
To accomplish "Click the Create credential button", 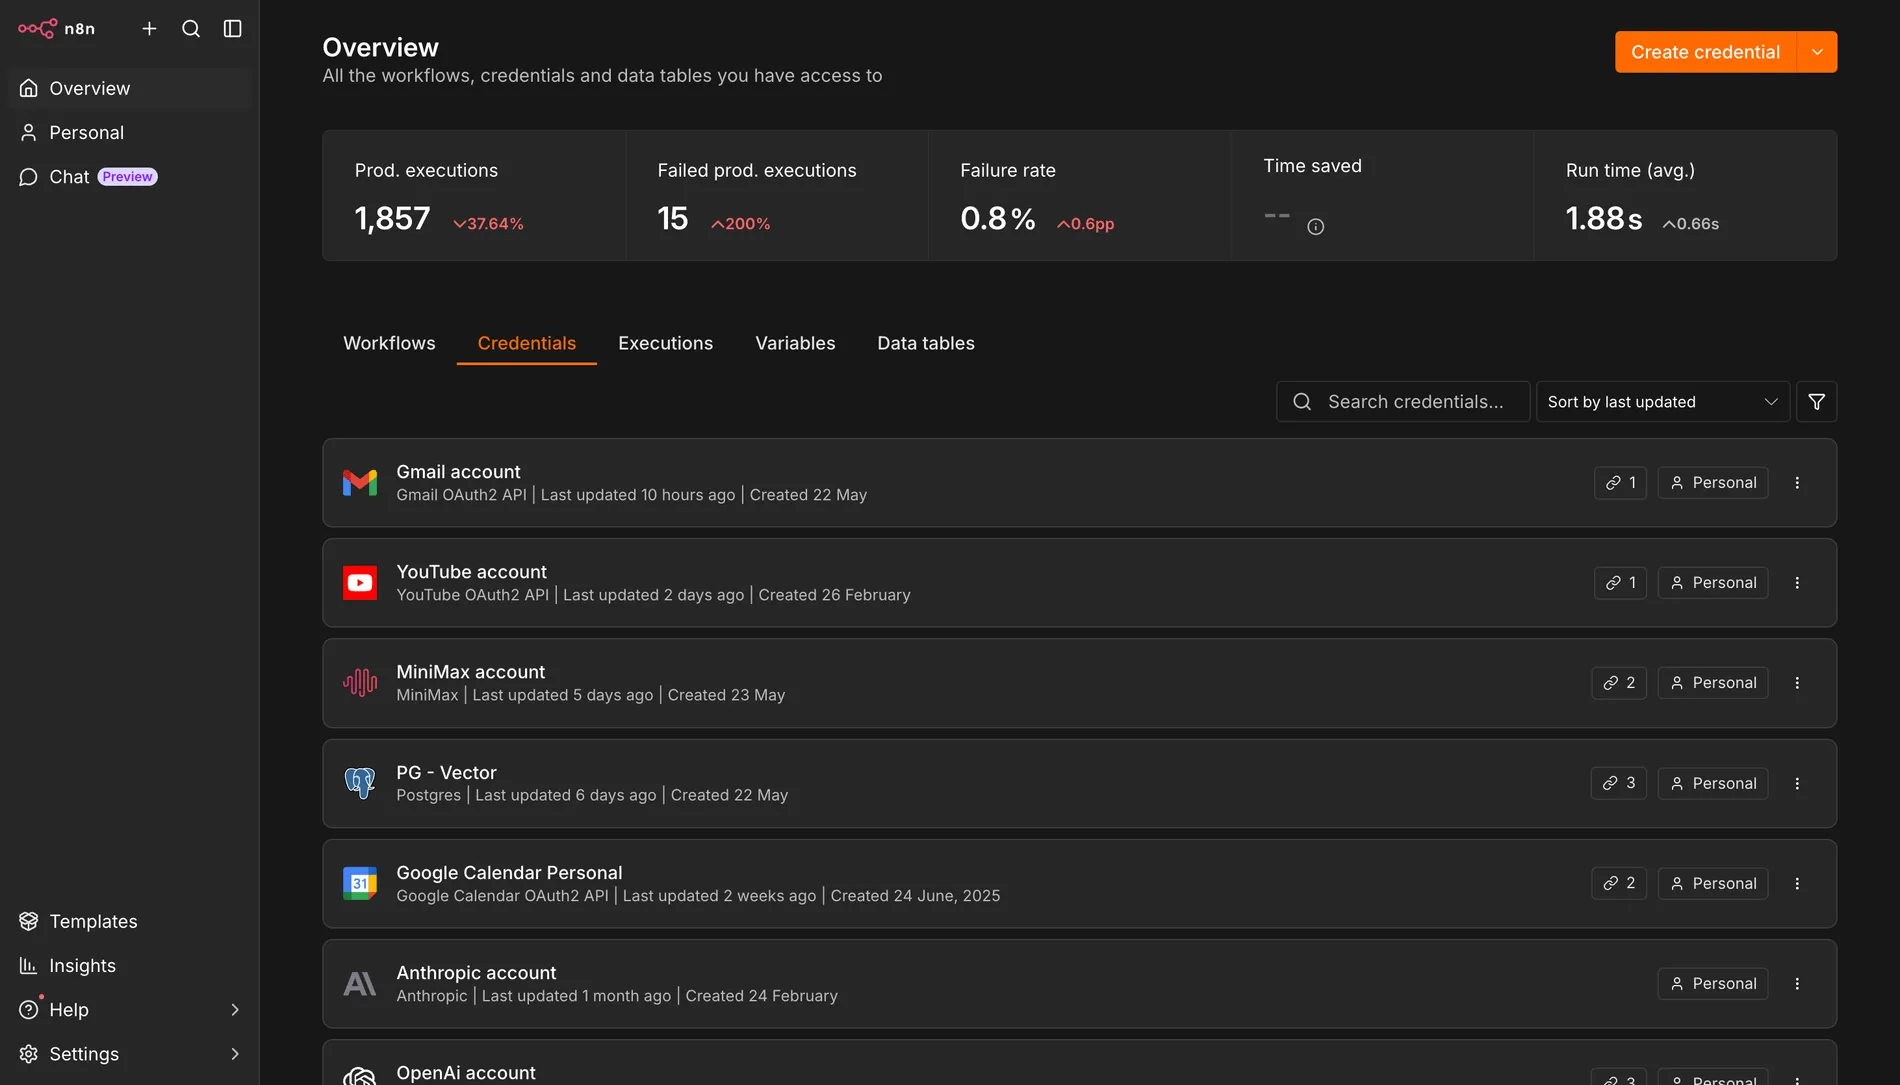I will 1706,52.
